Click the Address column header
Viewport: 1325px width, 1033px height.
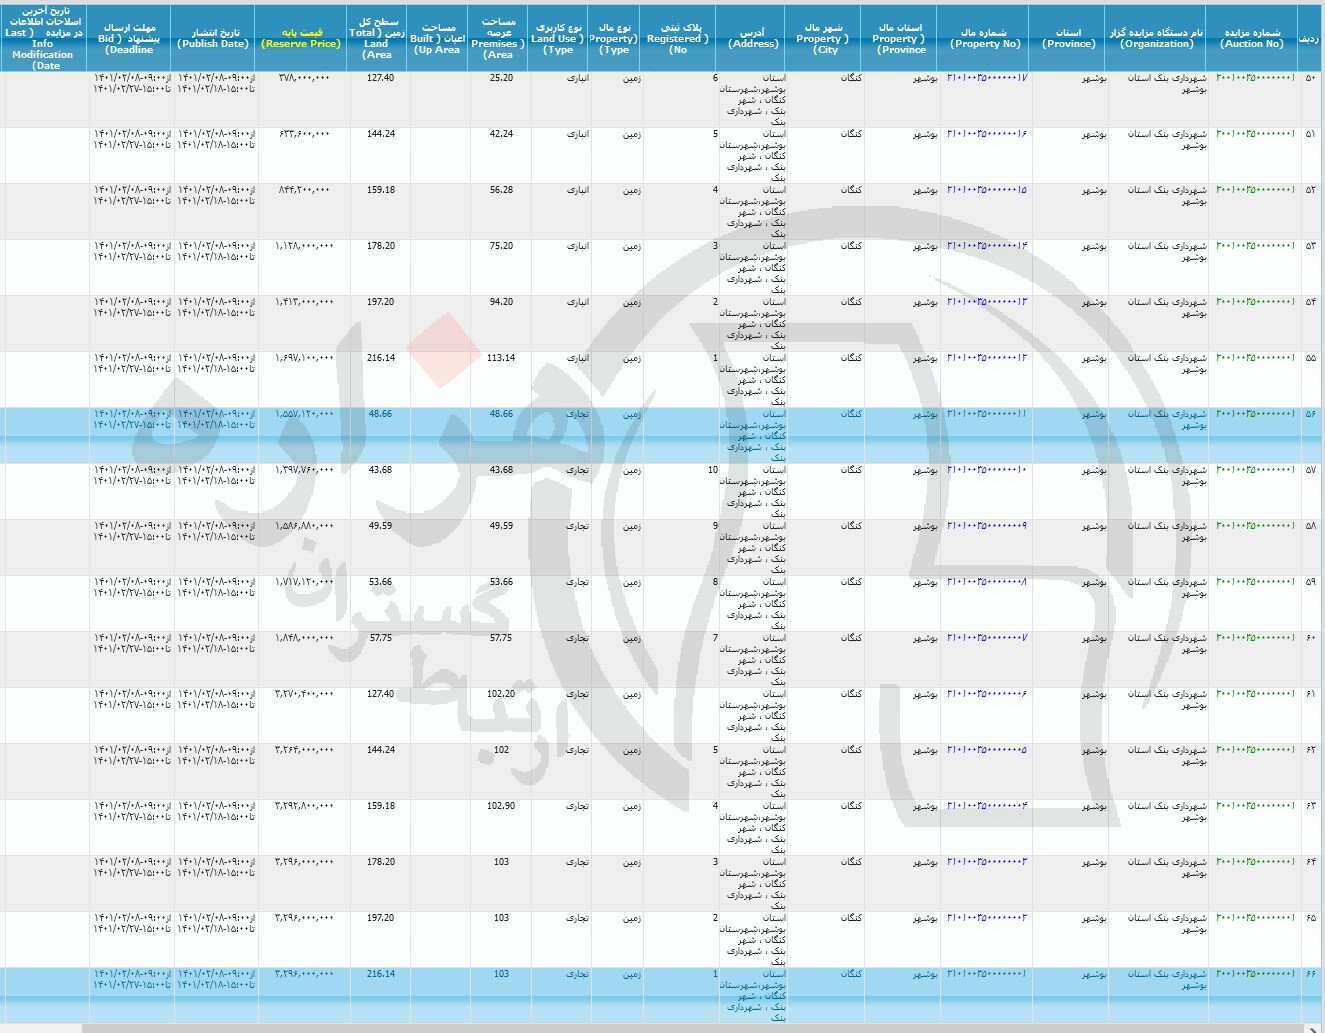point(753,38)
